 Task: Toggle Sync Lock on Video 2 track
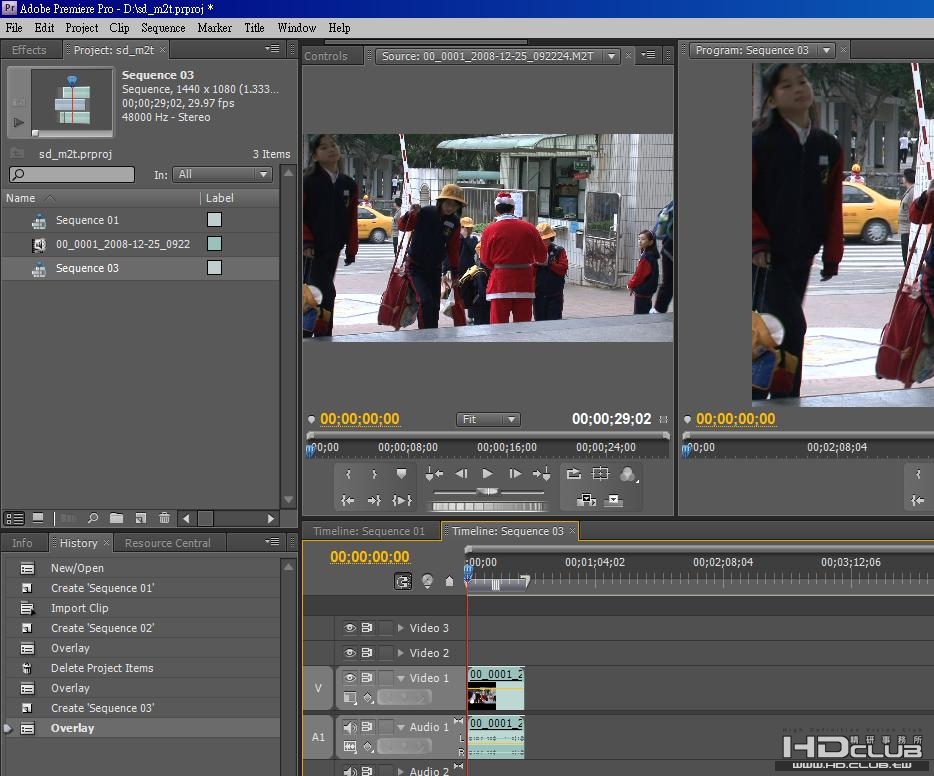coord(367,653)
